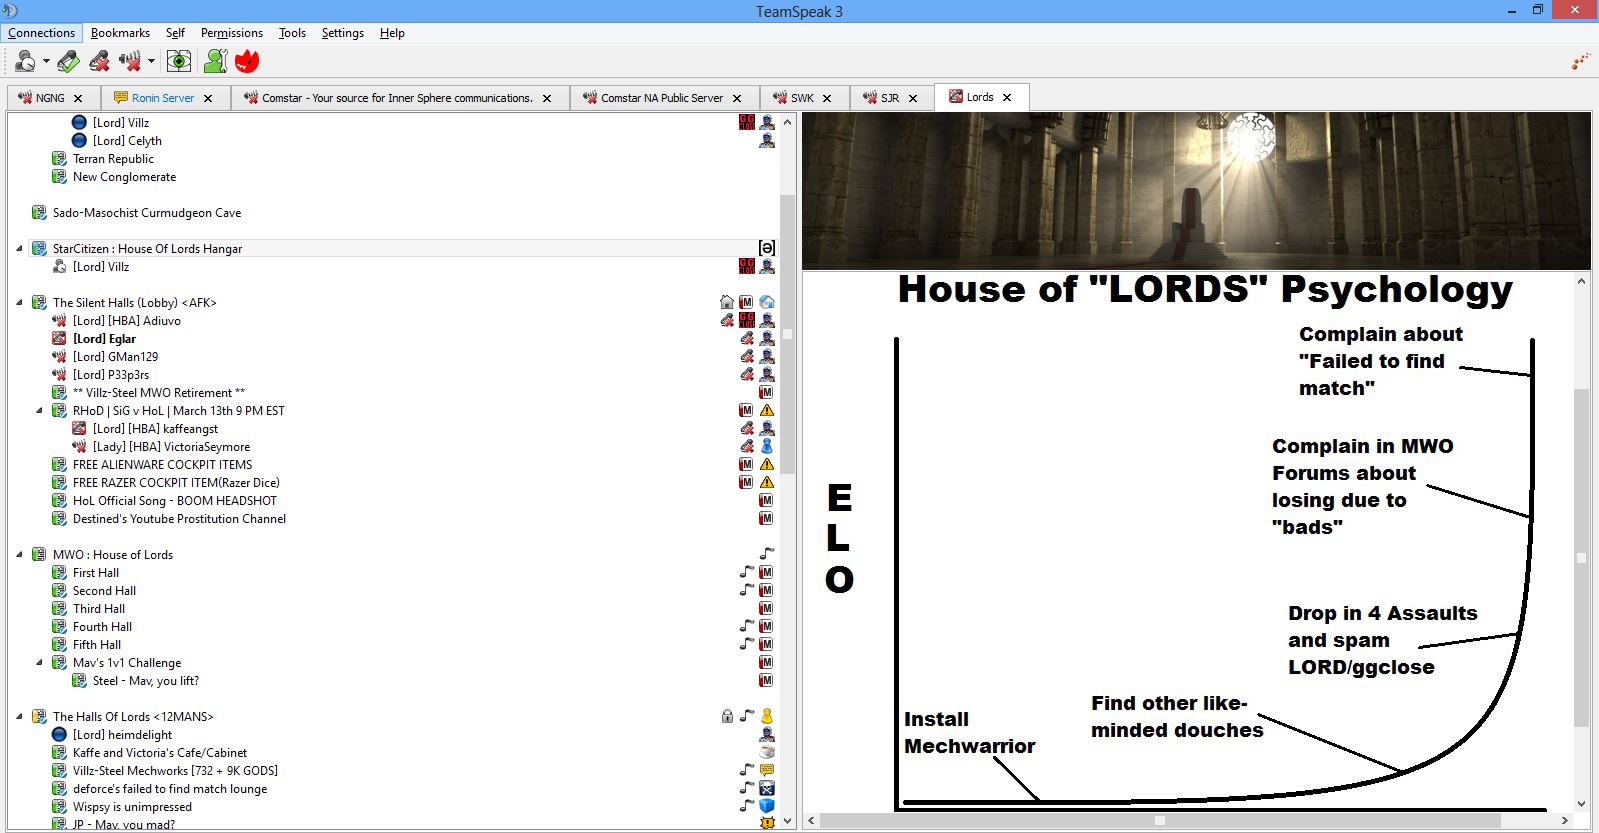Collapse the StarCitizen : House Of Lords Hangar channel

19,248
